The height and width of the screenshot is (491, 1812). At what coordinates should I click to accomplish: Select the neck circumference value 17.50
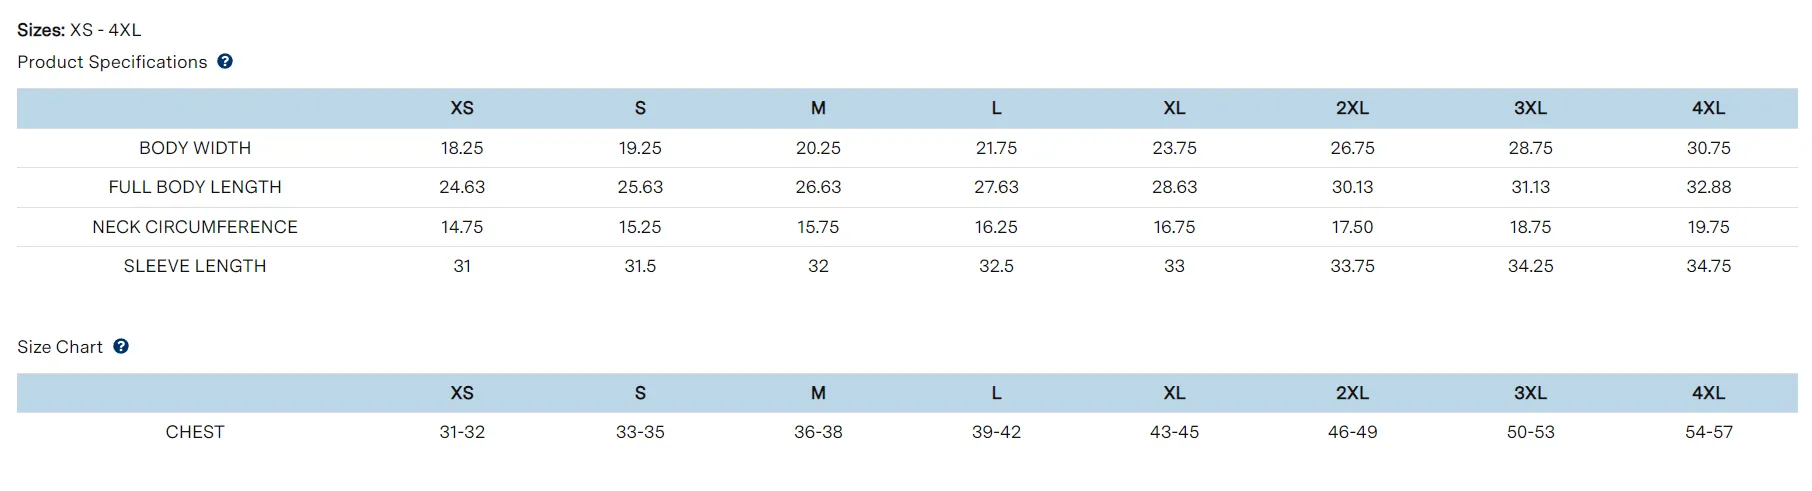(1352, 227)
